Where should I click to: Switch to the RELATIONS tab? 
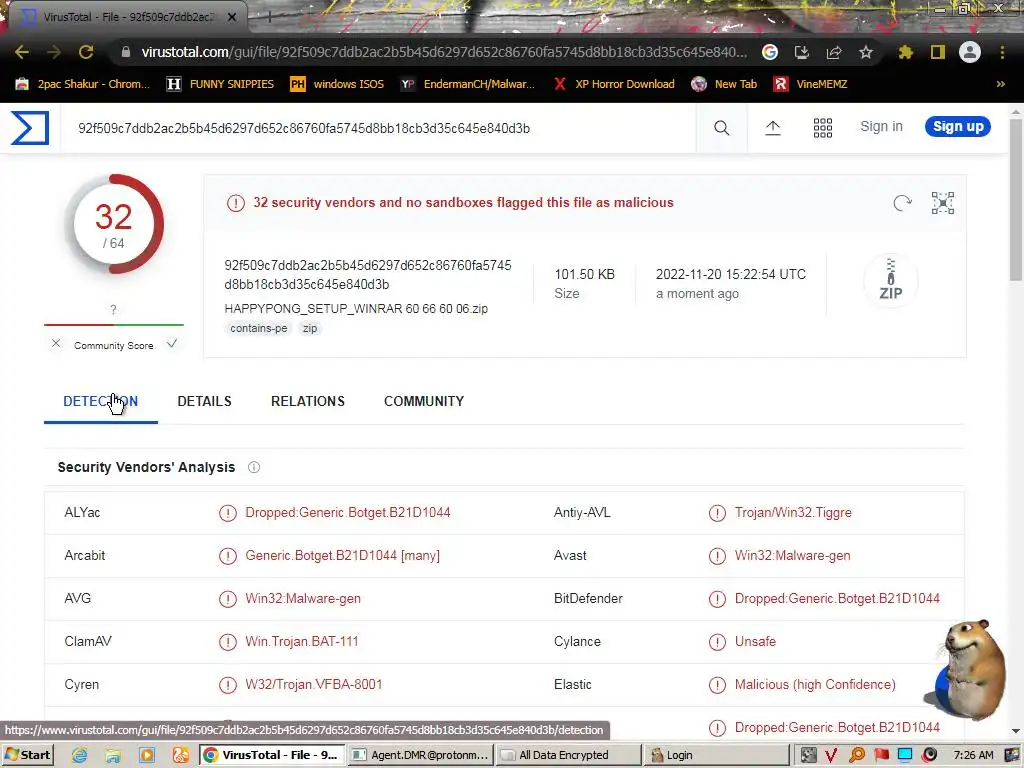point(308,402)
